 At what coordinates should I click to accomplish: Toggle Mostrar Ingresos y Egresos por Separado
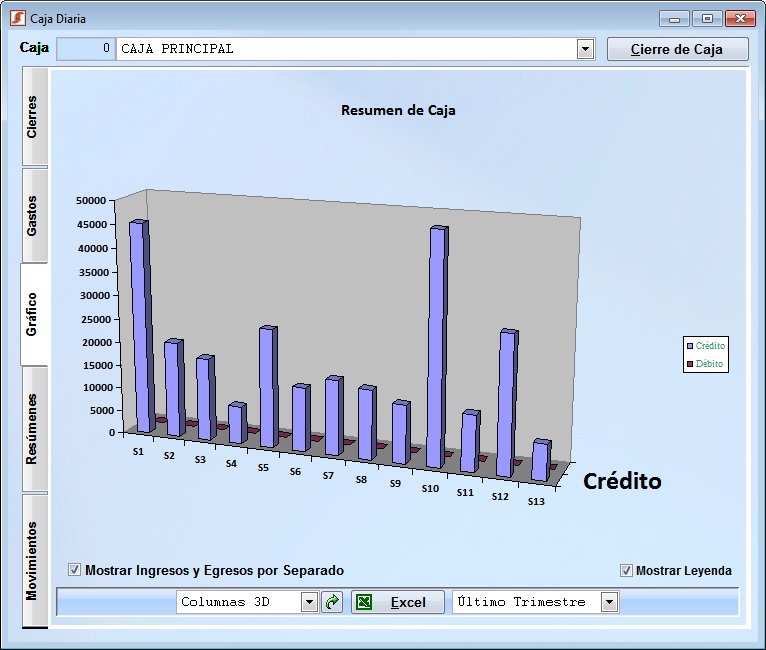tap(75, 570)
